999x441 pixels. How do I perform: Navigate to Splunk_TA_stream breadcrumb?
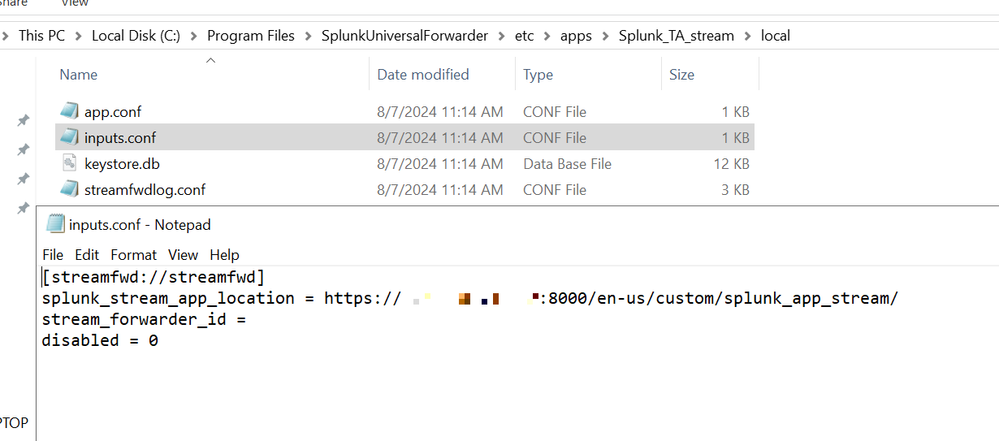[676, 36]
